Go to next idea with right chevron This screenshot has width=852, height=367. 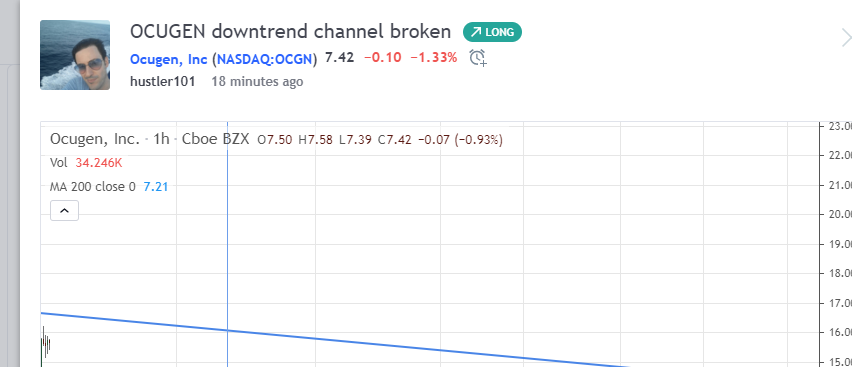(846, 38)
